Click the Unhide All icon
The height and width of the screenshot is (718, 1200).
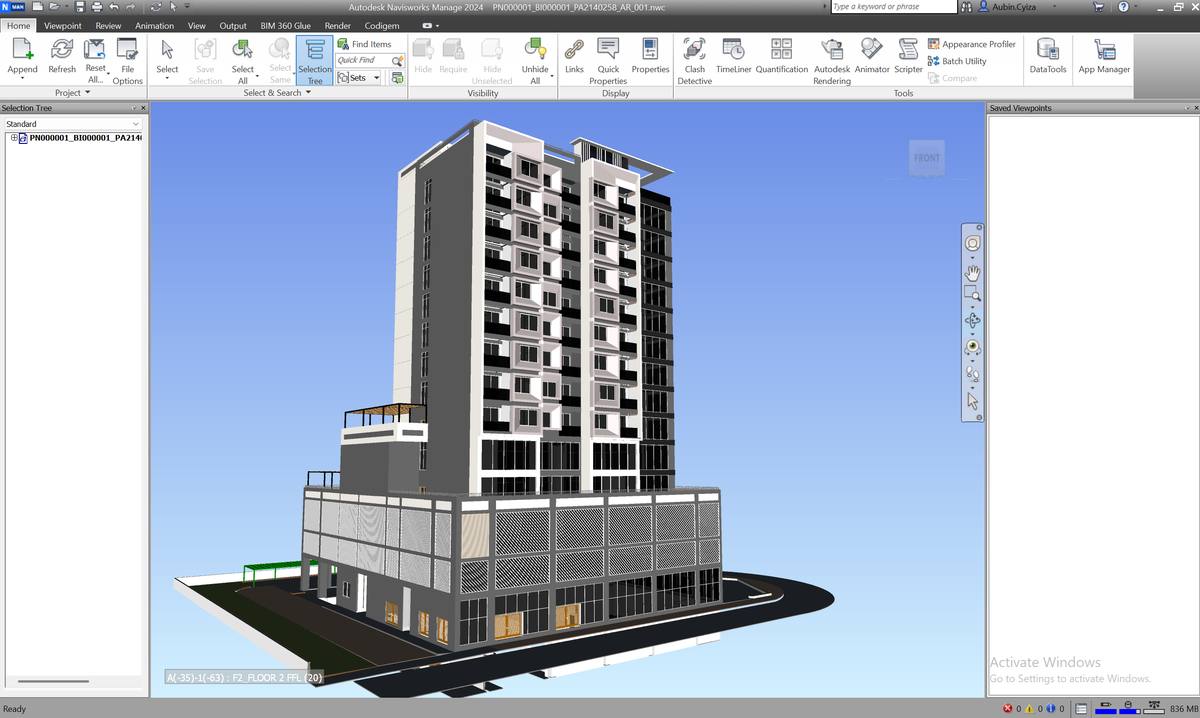pyautogui.click(x=535, y=49)
